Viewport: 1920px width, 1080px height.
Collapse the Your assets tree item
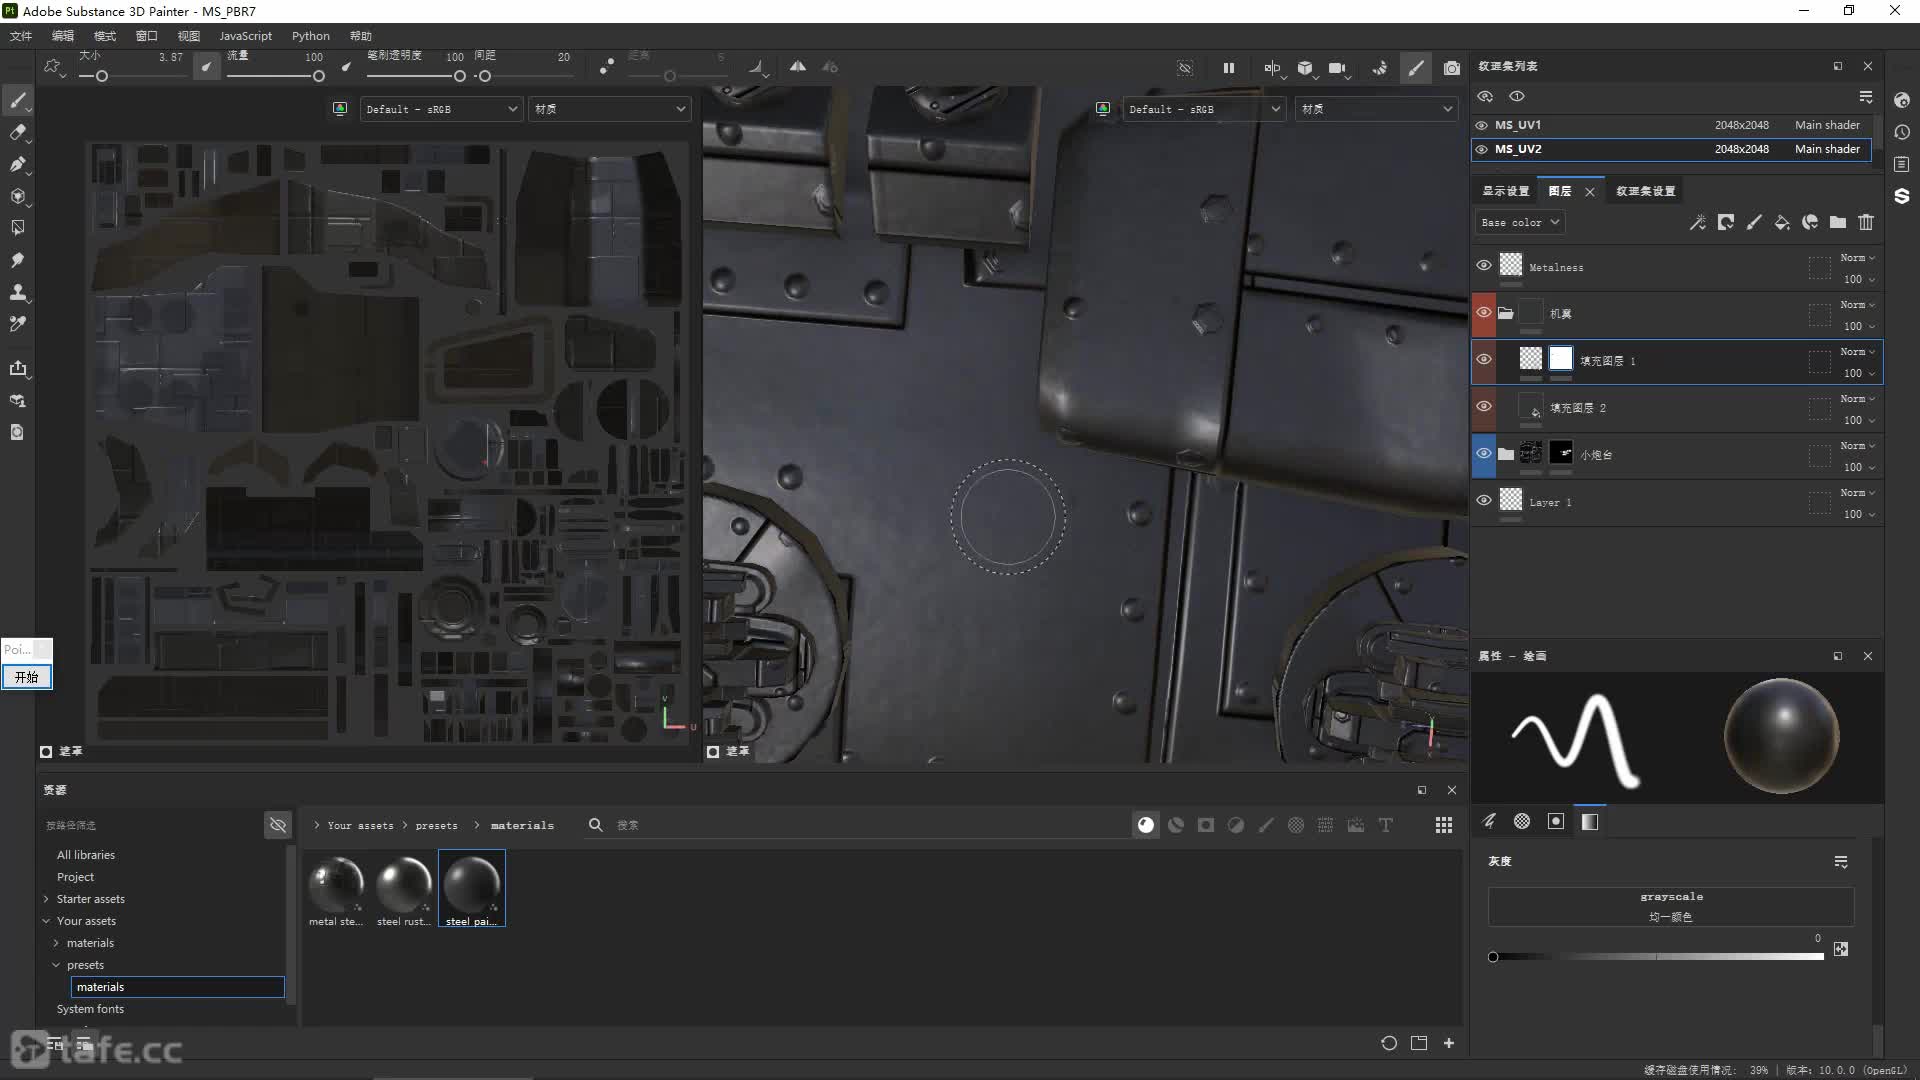pos(46,921)
